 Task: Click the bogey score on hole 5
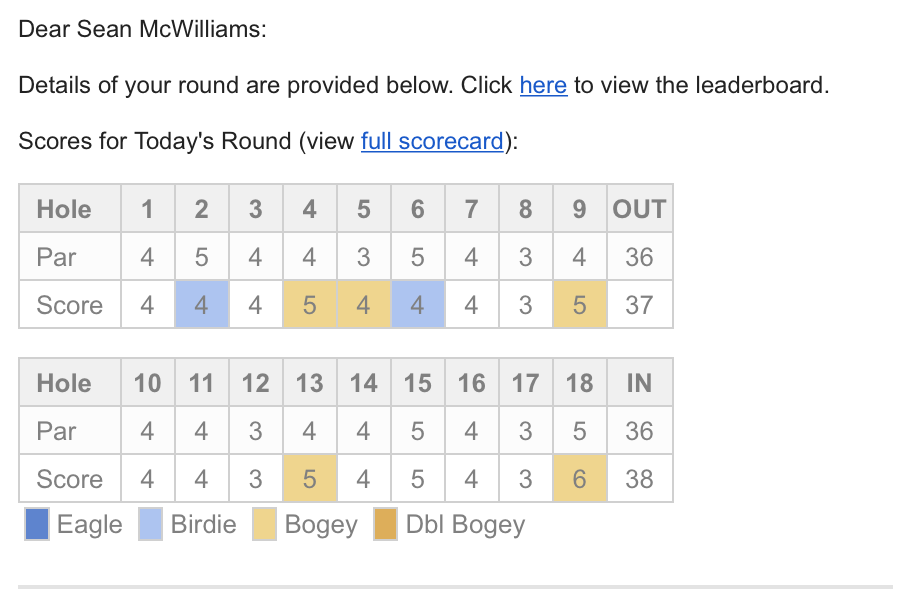point(364,305)
